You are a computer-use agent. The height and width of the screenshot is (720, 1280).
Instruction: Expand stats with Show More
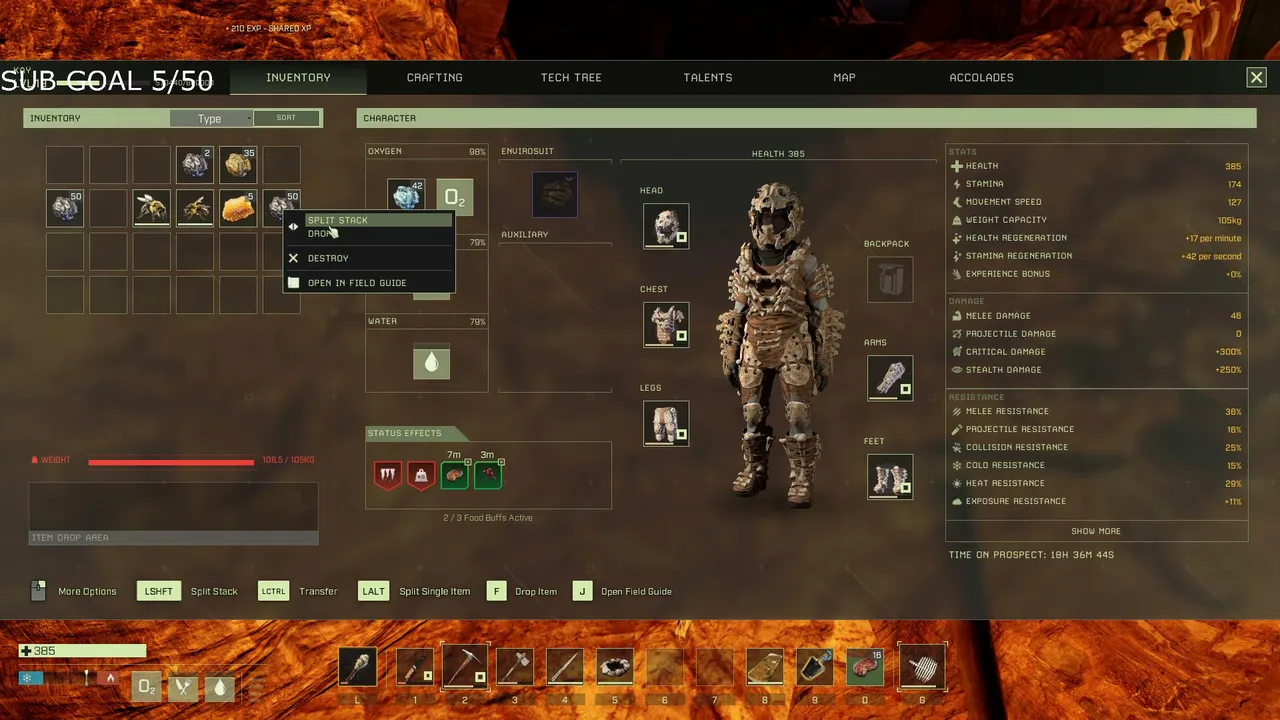coord(1096,531)
